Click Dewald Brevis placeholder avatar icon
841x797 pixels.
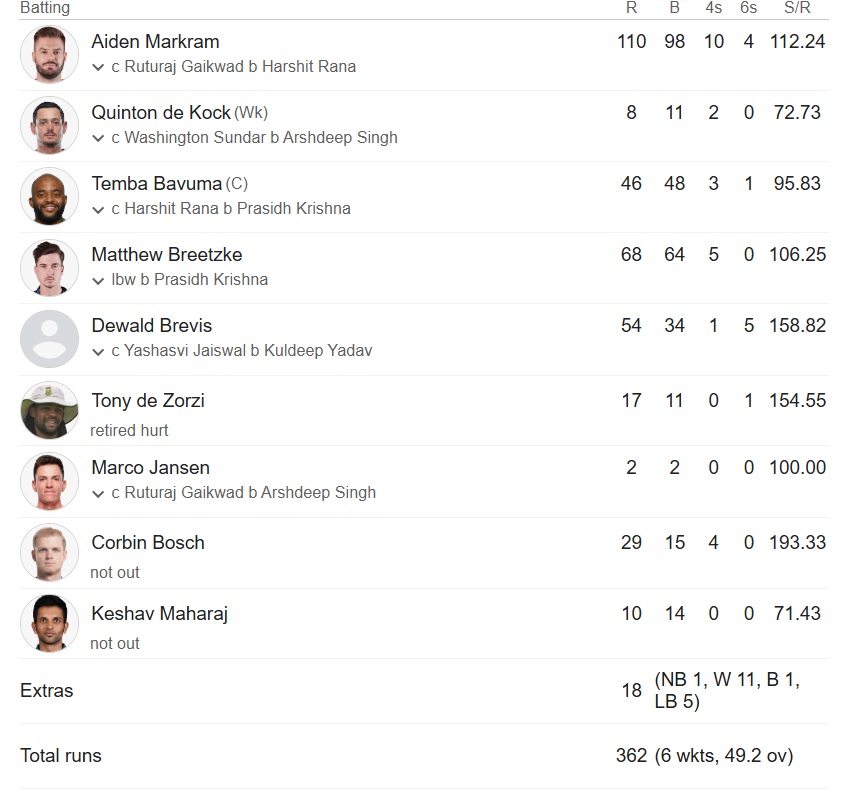pyautogui.click(x=49, y=339)
